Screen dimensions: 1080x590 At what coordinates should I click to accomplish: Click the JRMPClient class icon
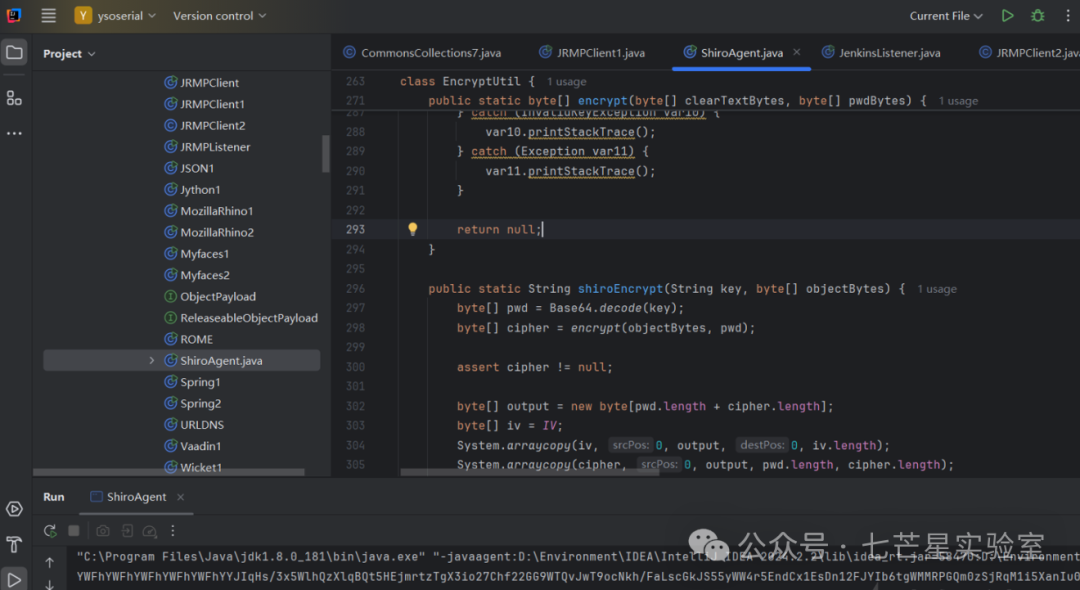click(170, 83)
